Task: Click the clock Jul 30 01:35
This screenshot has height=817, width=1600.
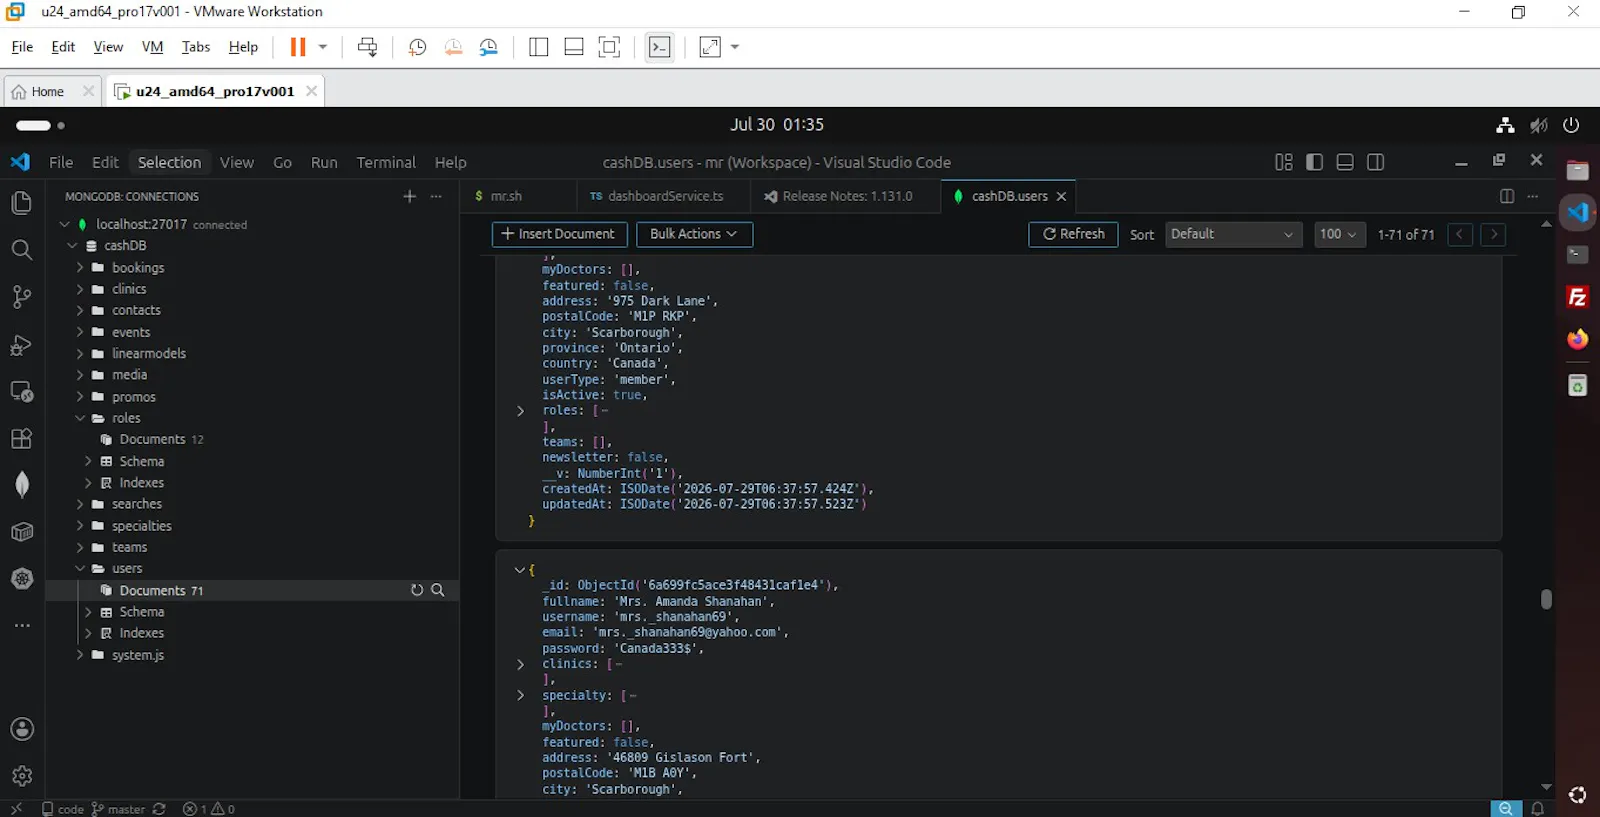Action: pyautogui.click(x=777, y=125)
